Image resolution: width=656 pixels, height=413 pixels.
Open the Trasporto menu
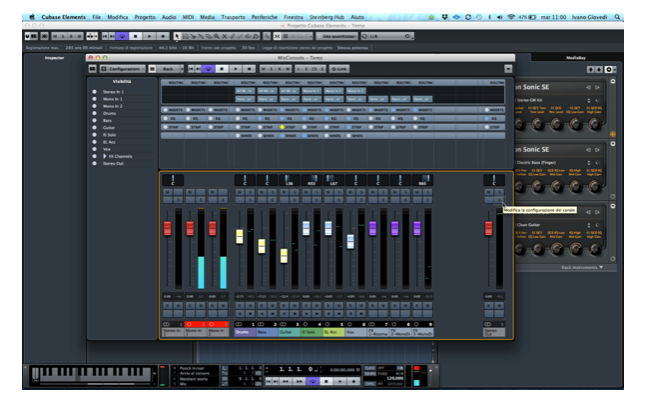coord(233,17)
